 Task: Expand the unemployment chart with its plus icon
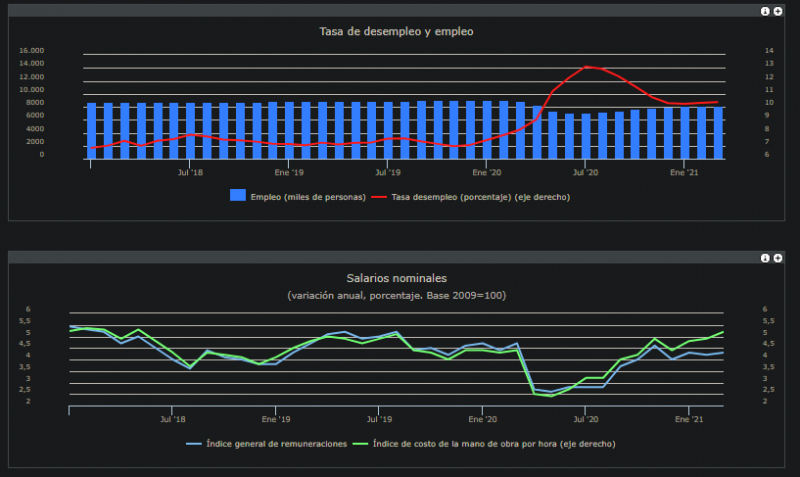point(778,11)
